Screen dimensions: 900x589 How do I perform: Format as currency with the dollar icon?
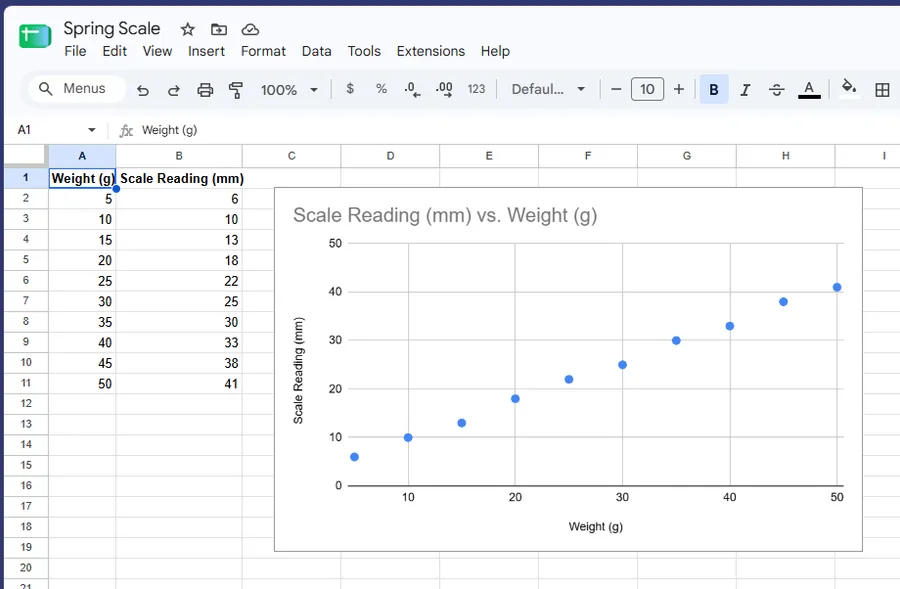350,89
